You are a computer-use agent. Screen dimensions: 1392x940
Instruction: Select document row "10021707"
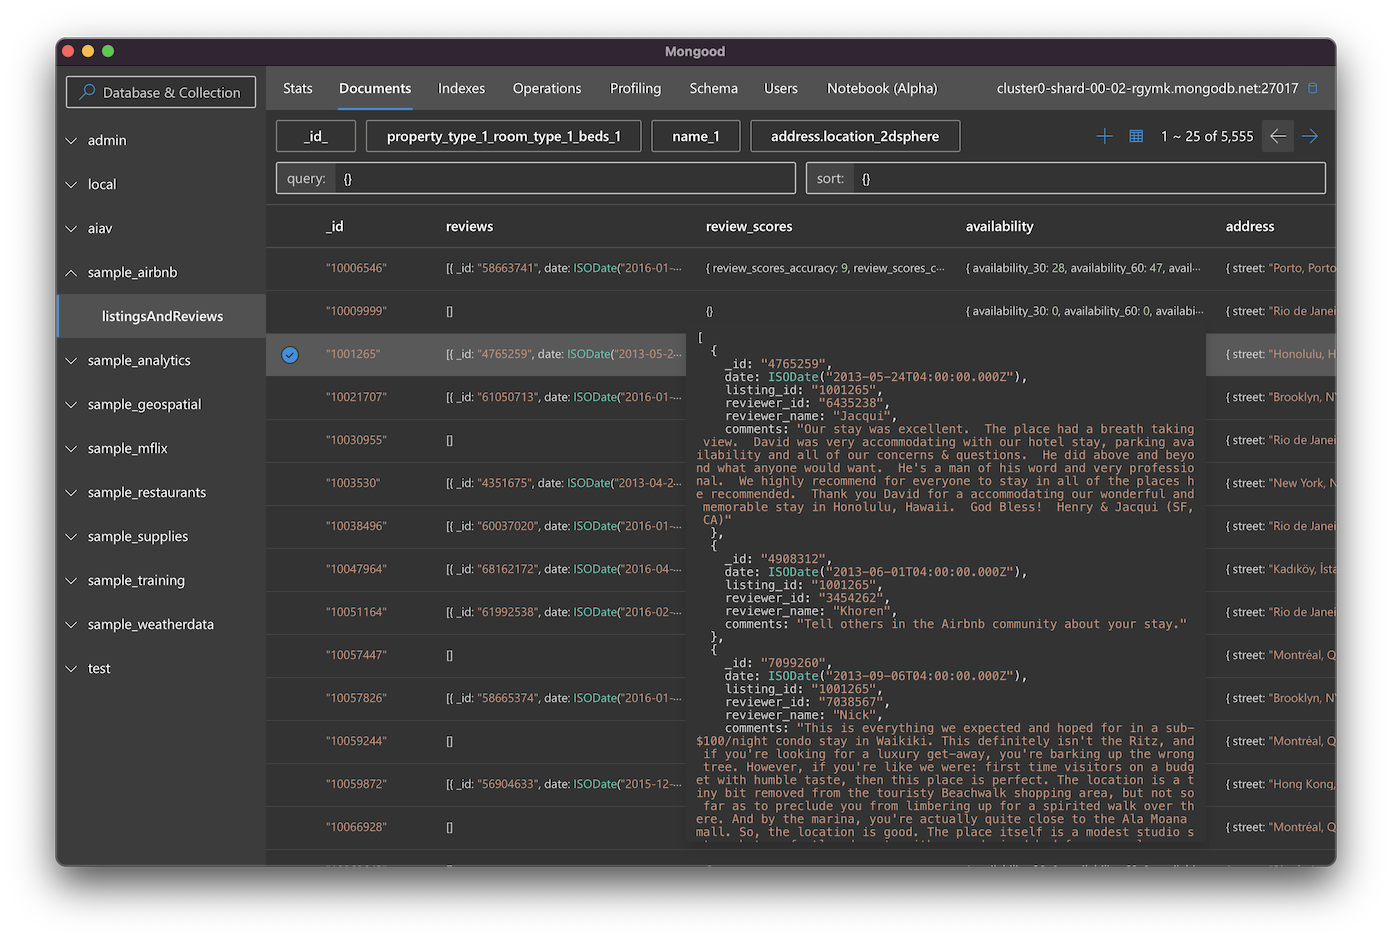[x=476, y=397]
